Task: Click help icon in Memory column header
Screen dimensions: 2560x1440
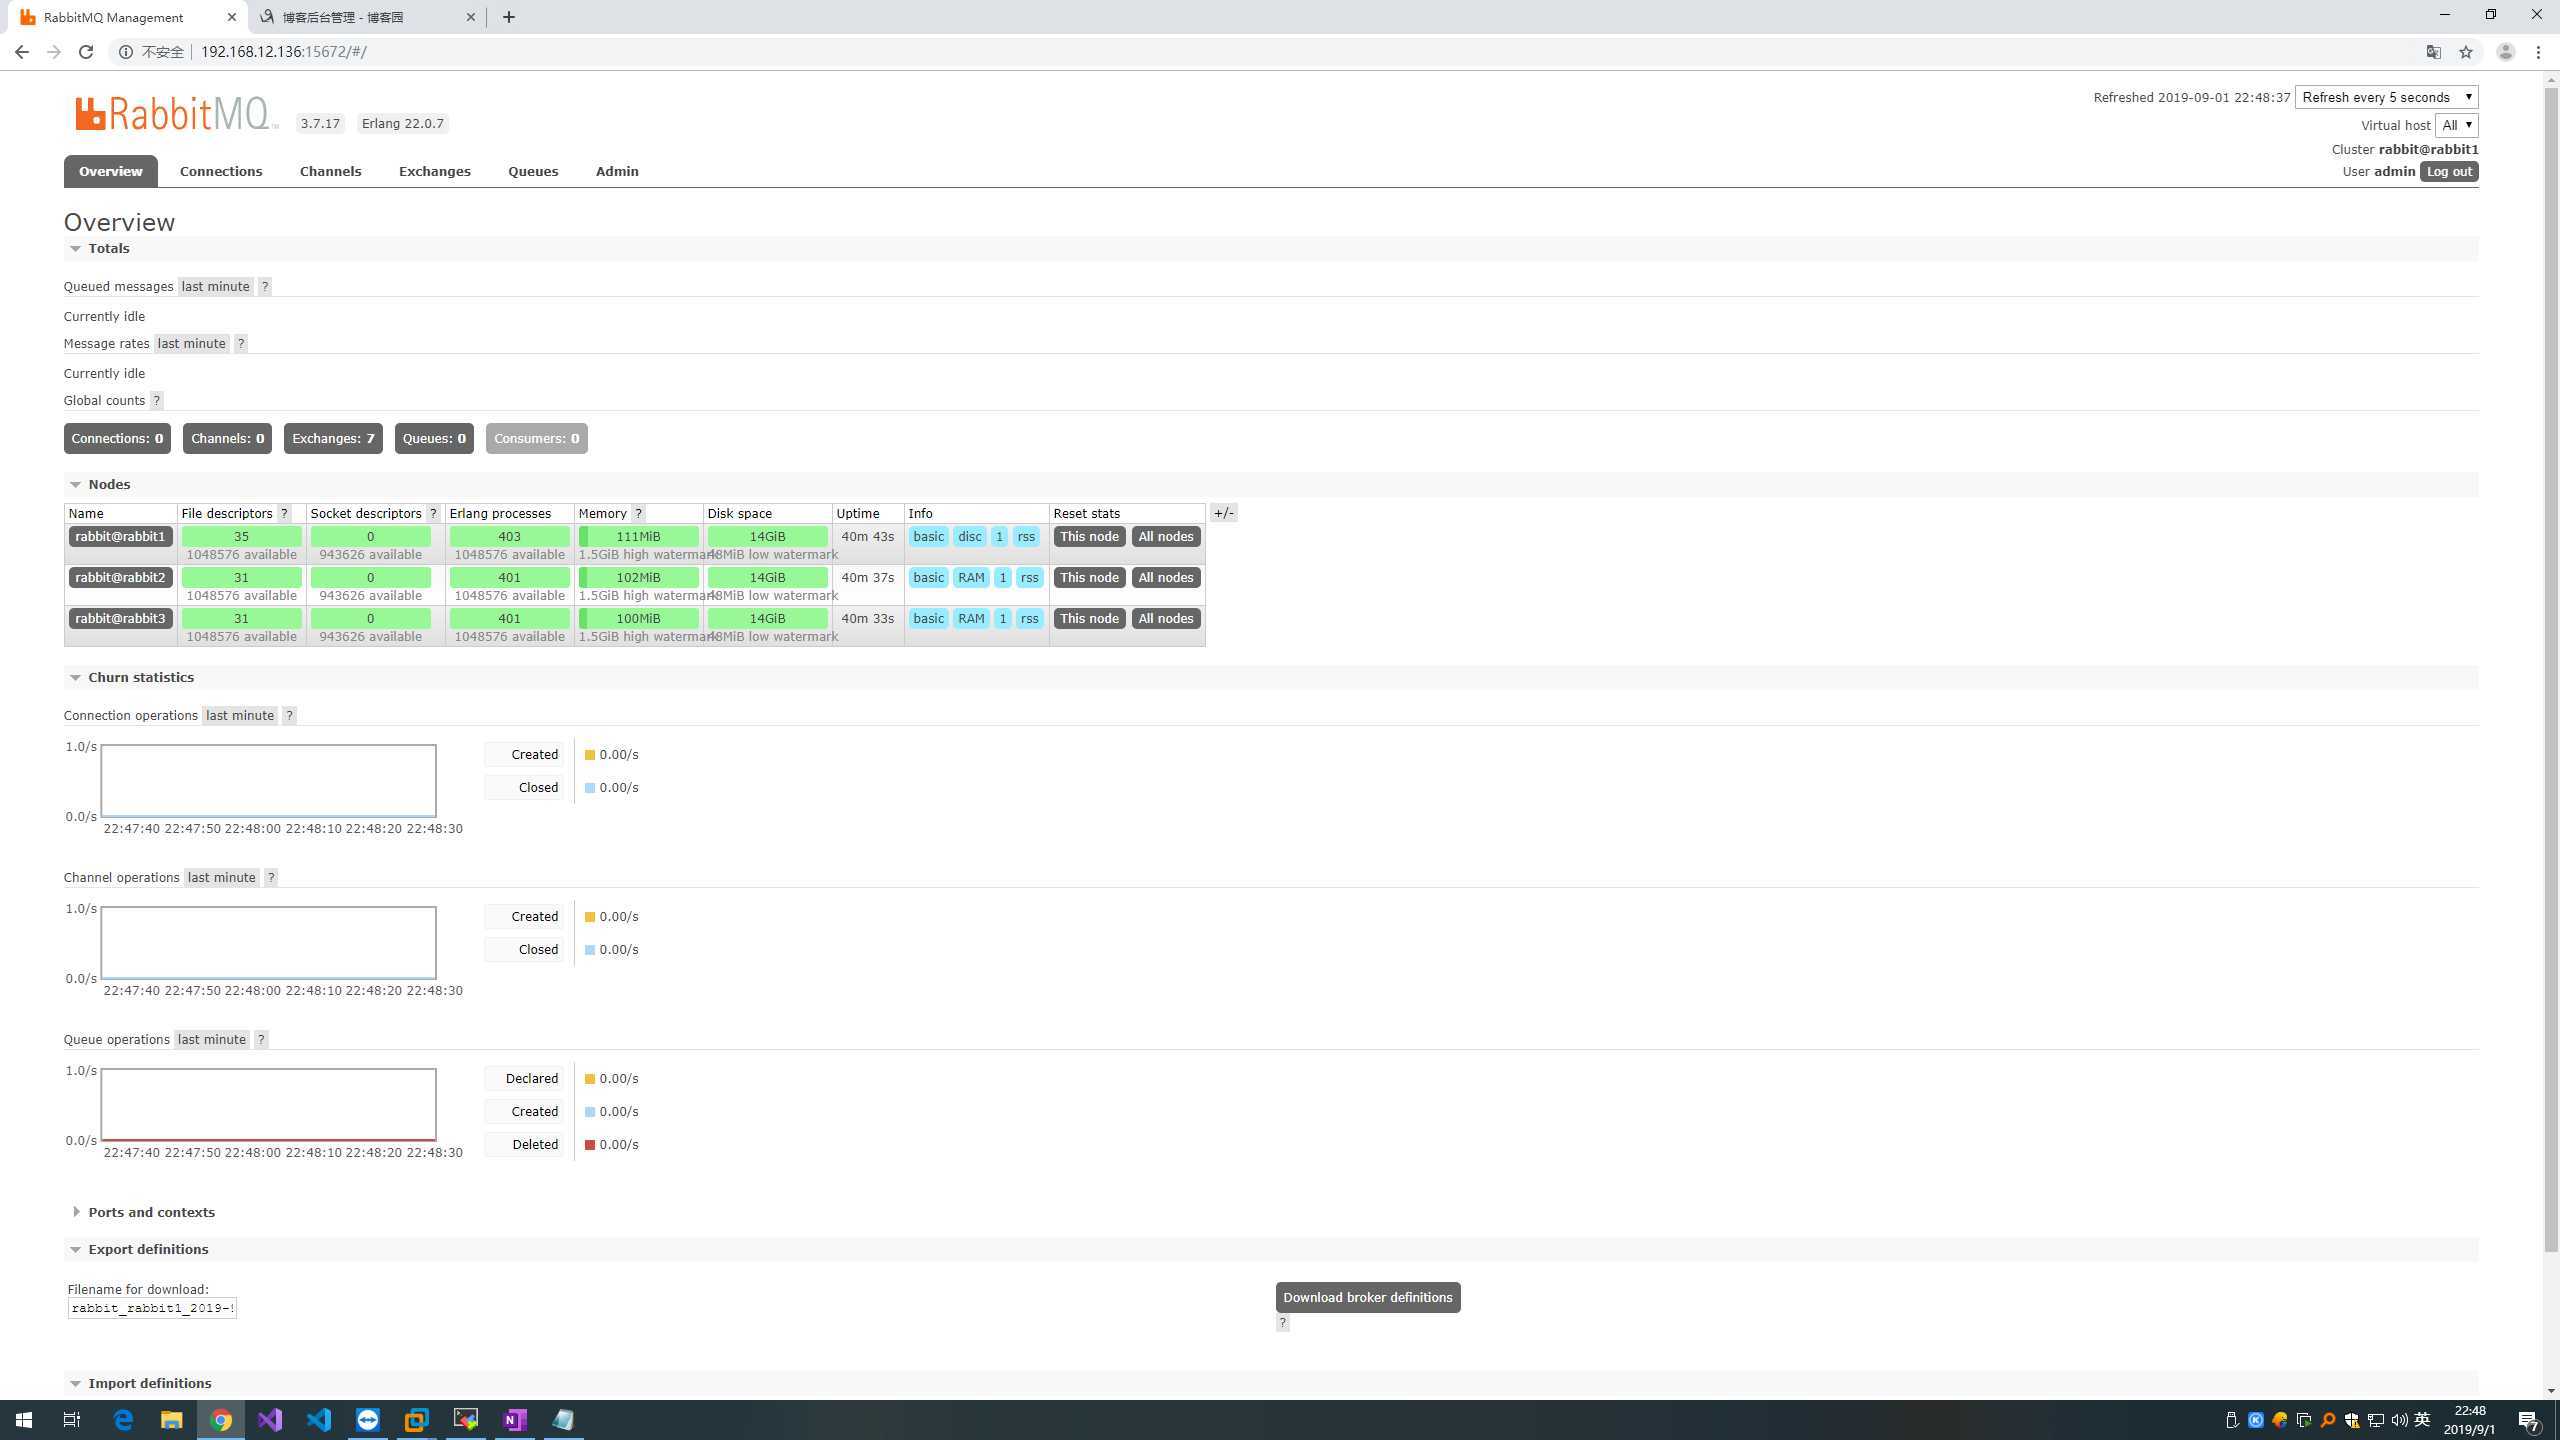Action: pyautogui.click(x=639, y=513)
